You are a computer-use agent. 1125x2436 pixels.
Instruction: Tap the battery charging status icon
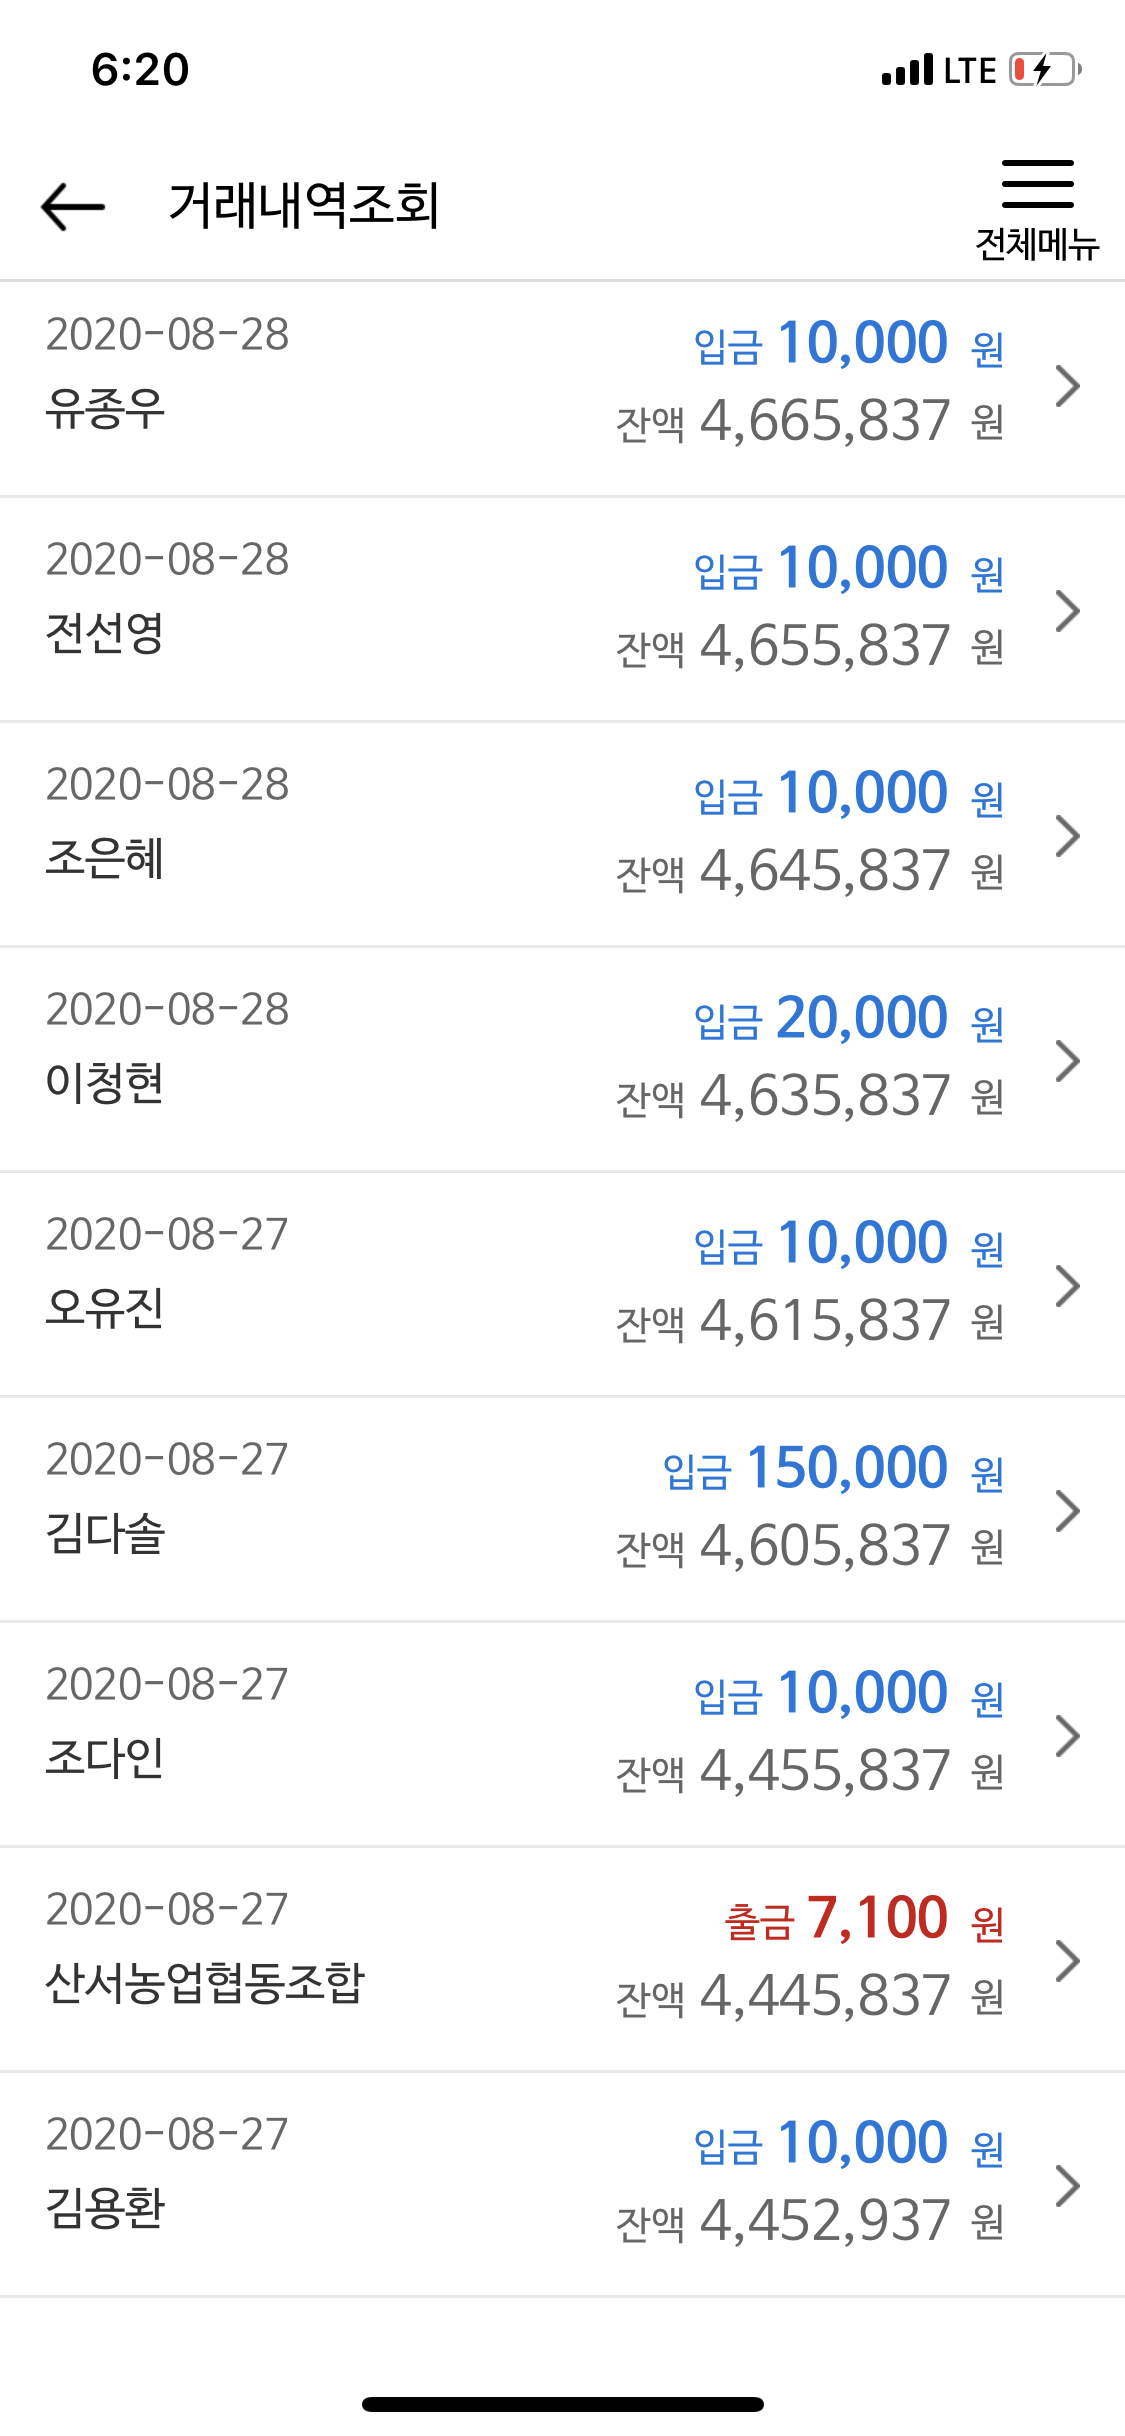click(x=1045, y=70)
